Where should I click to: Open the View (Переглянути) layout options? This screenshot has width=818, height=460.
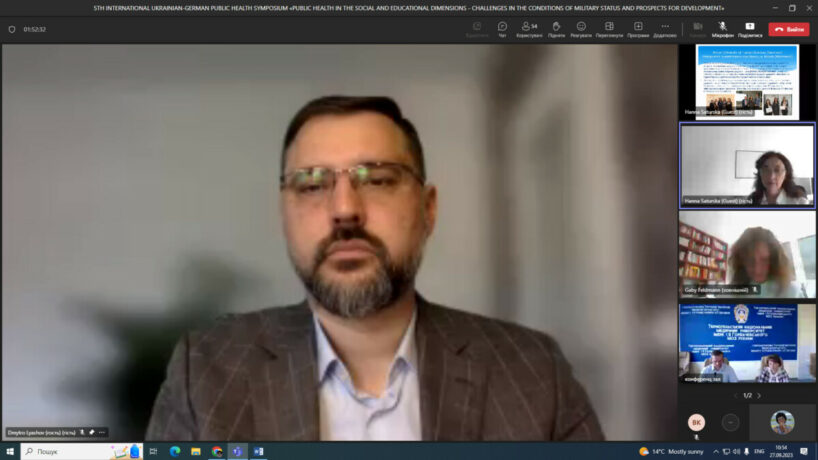tap(609, 29)
